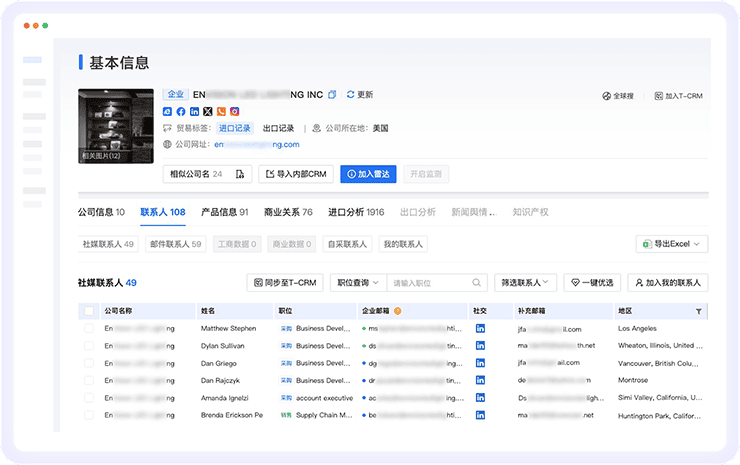Click the filter icon in 地区 column header
This screenshot has height=465, width=740.
click(698, 311)
